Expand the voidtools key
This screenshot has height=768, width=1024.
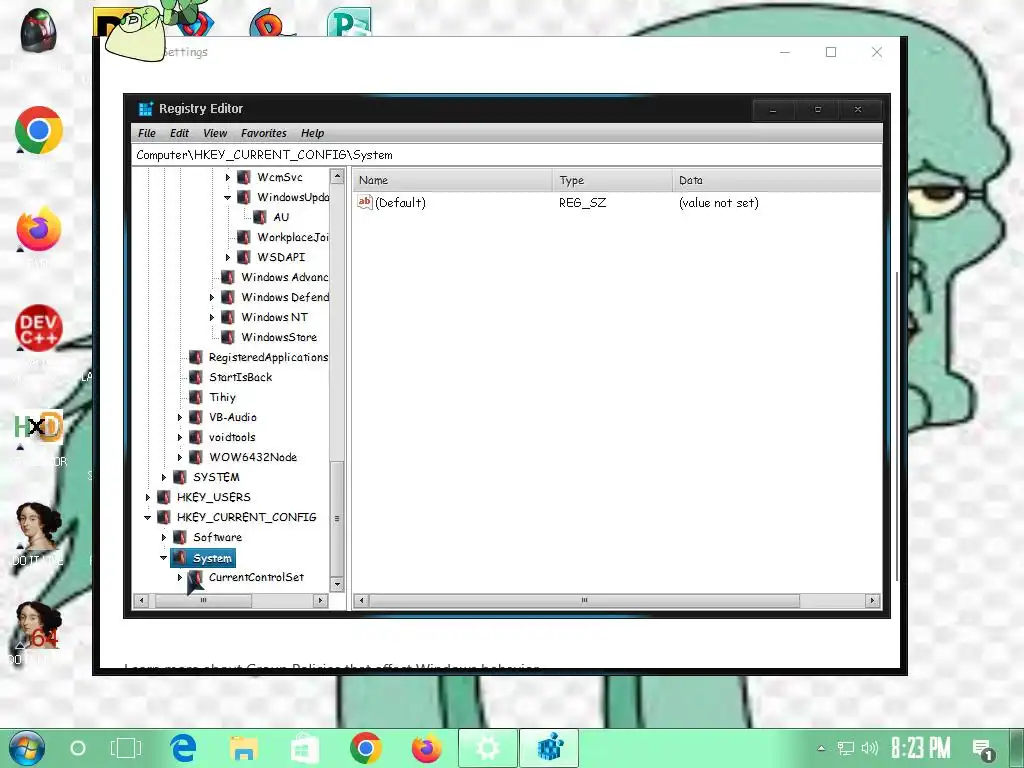[180, 438]
